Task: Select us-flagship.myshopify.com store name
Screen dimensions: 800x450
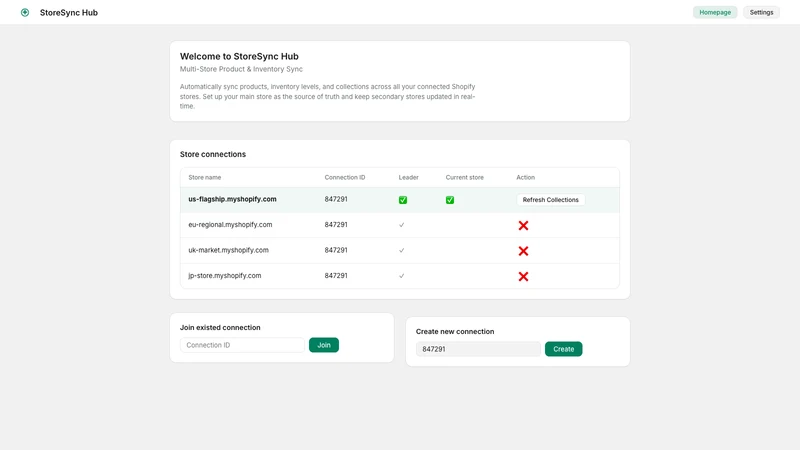Action: (232, 199)
